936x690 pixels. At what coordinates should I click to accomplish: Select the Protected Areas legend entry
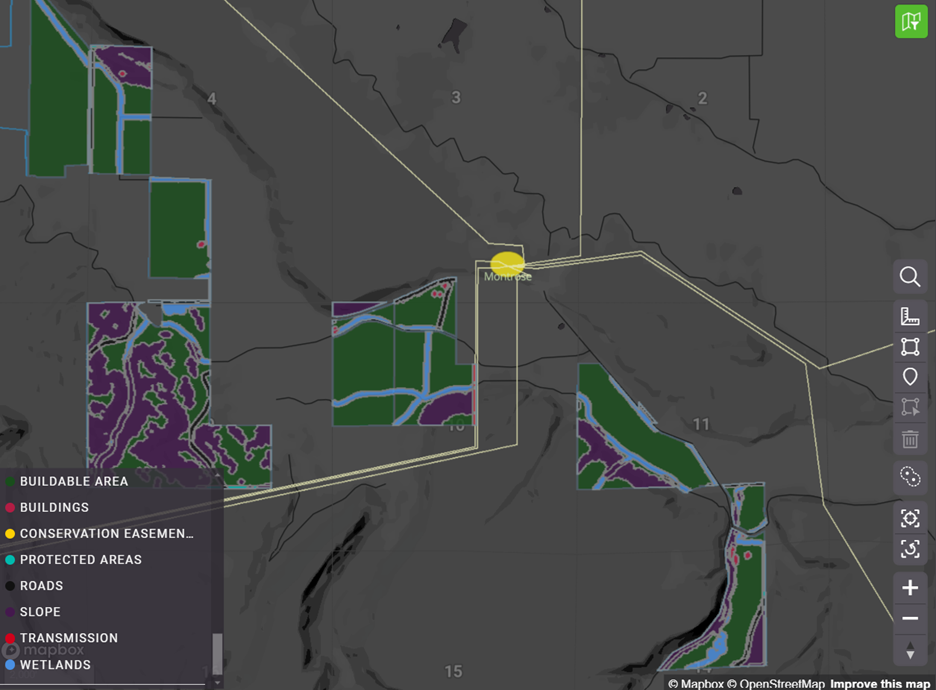click(x=80, y=560)
